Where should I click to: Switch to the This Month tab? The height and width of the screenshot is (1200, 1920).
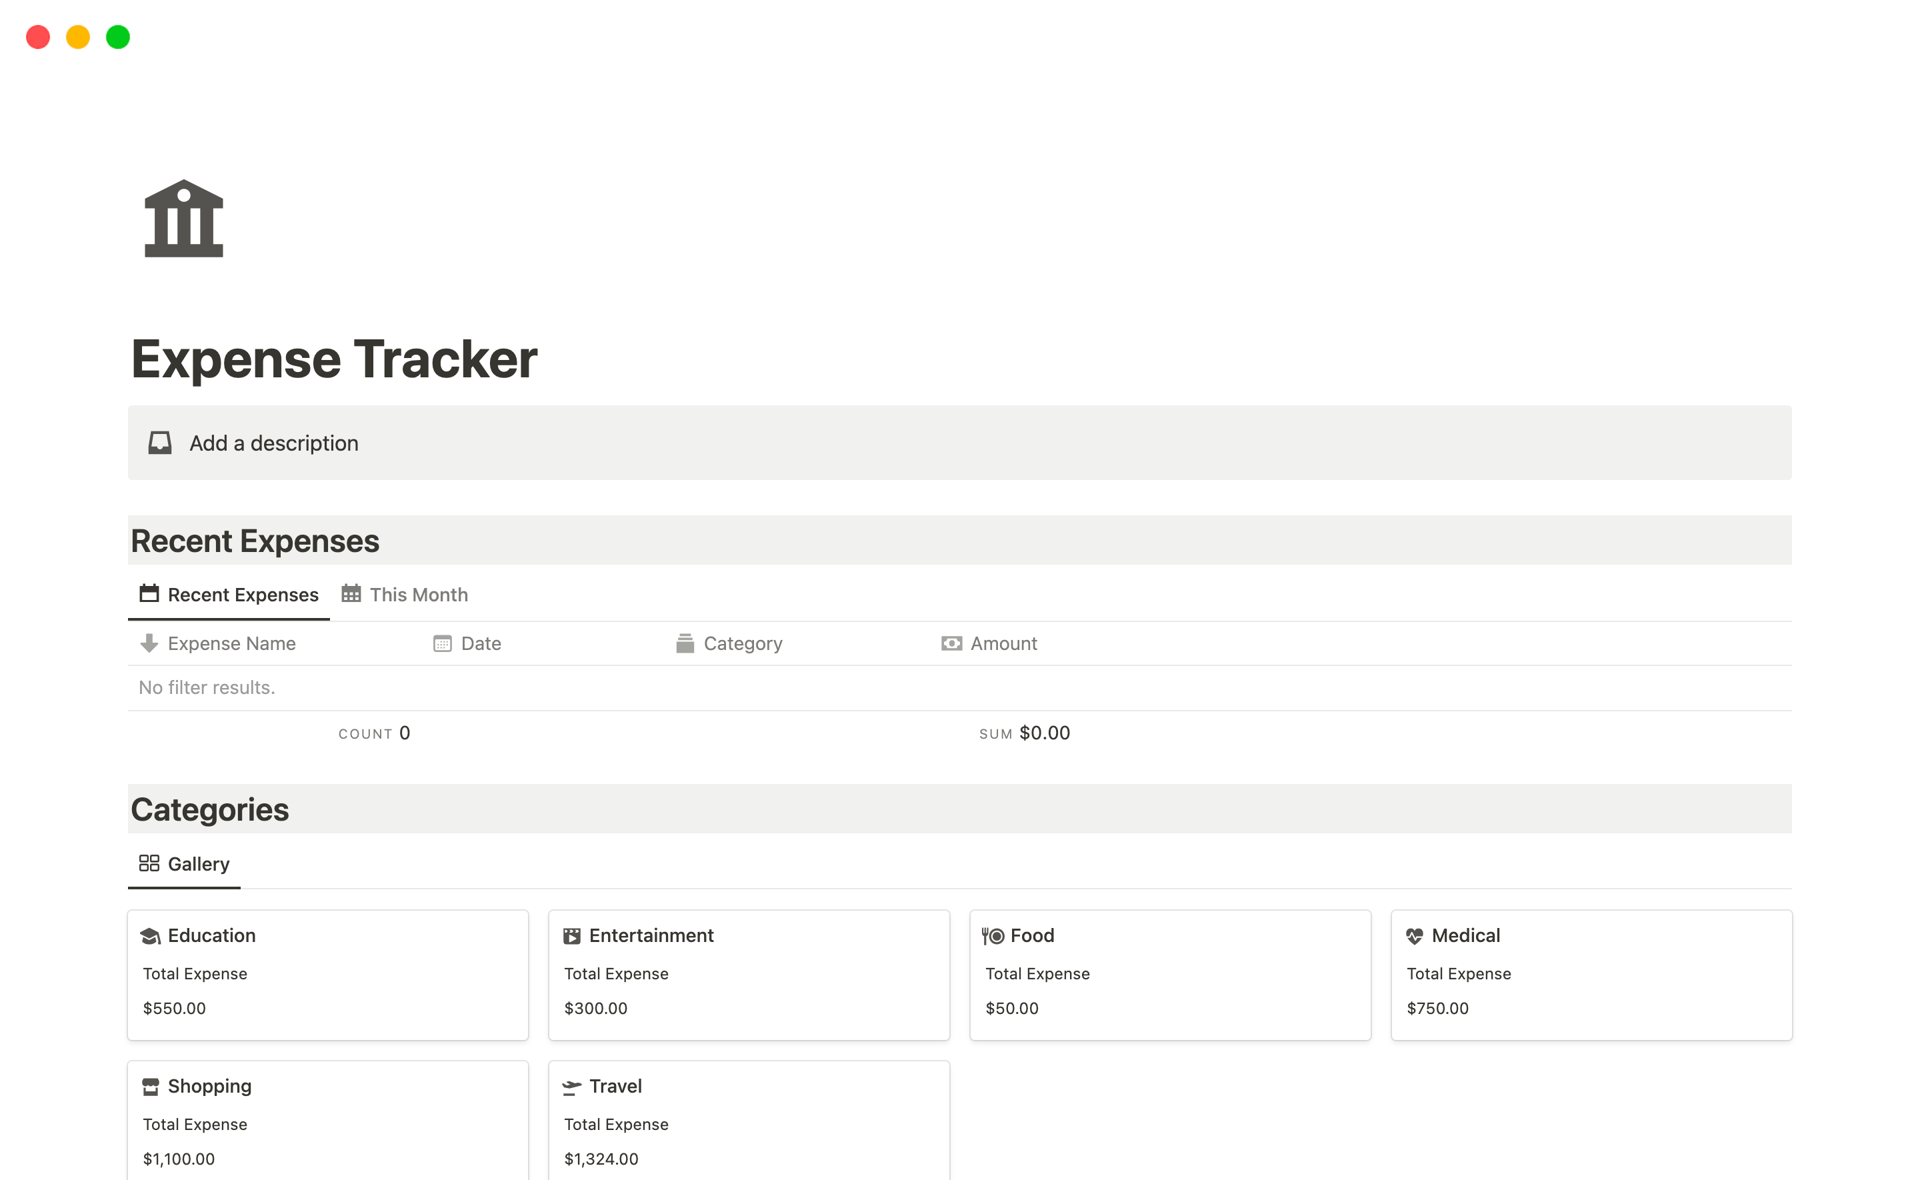pos(417,594)
